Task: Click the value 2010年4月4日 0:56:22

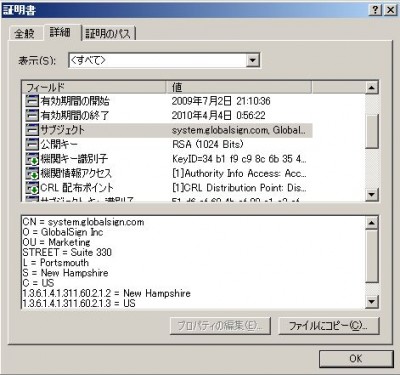Action: (x=219, y=116)
